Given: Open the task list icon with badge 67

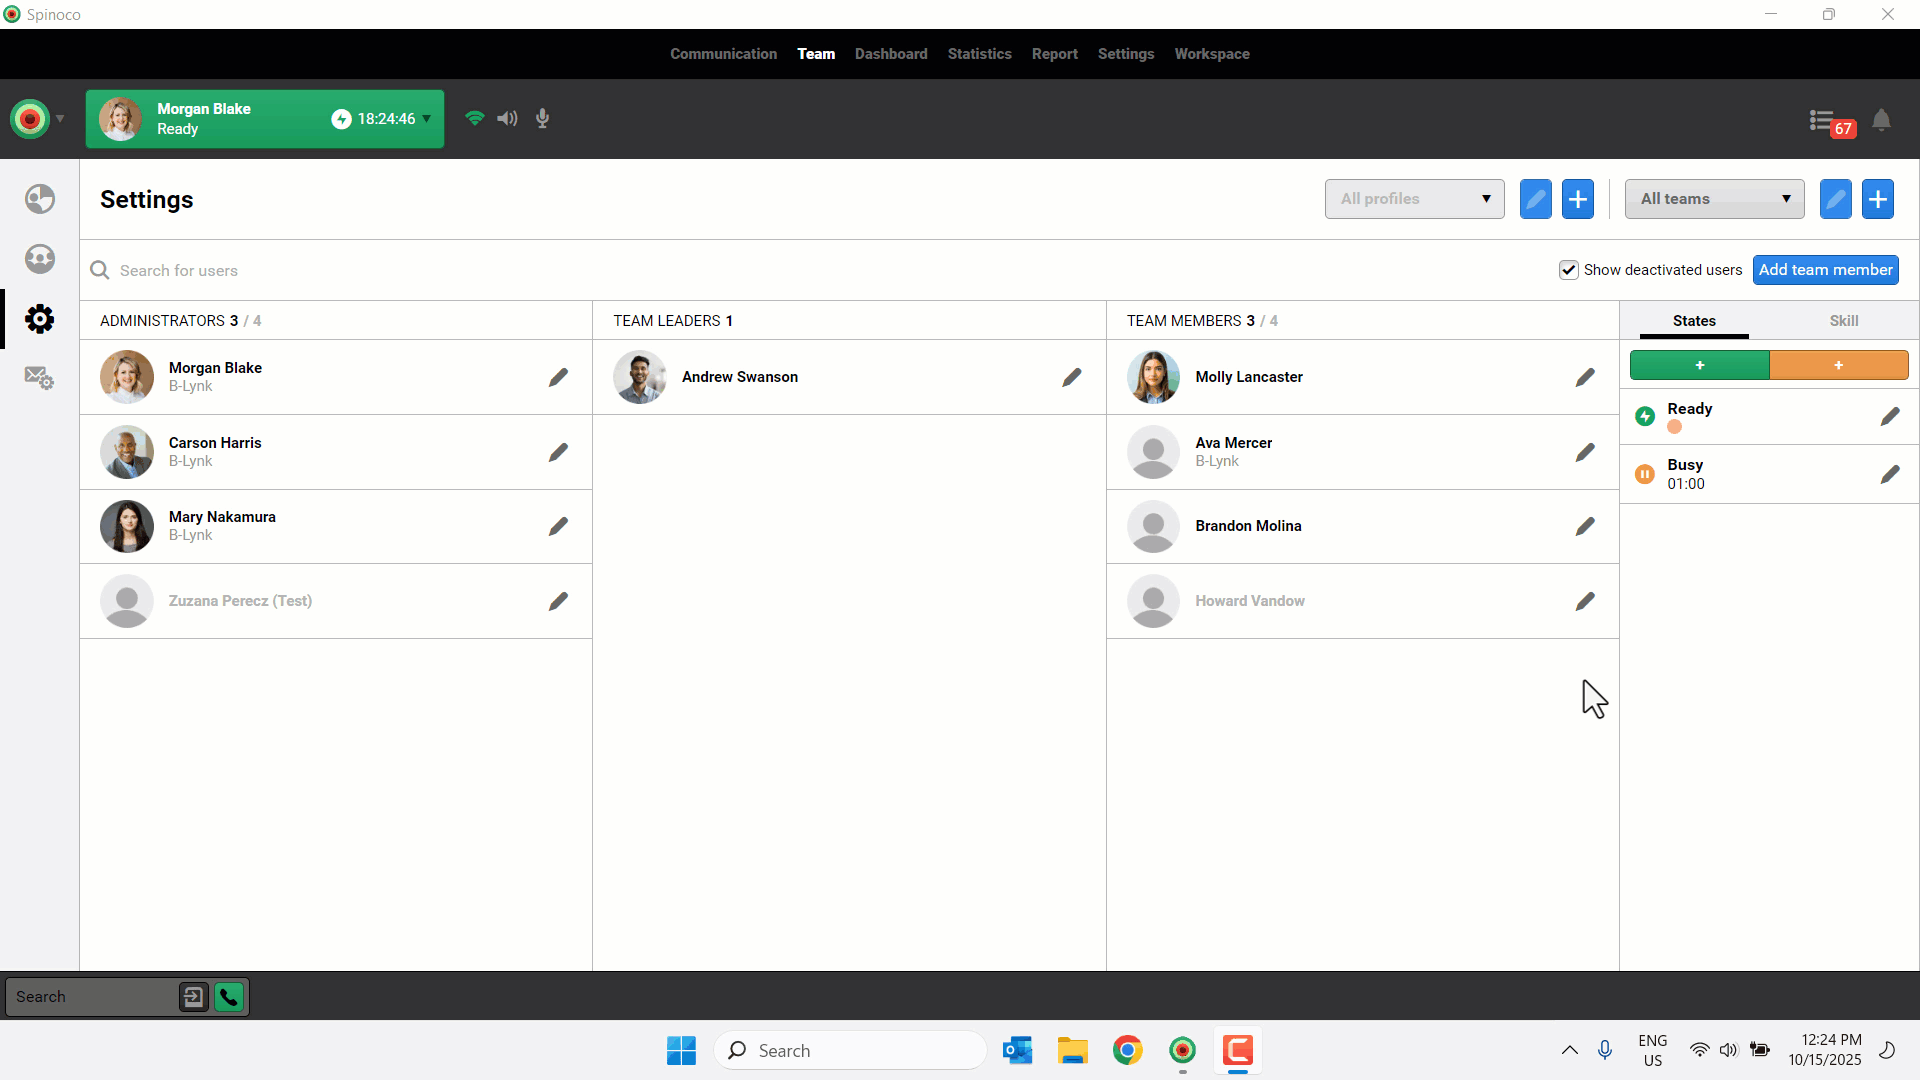Looking at the screenshot, I should pos(1823,121).
